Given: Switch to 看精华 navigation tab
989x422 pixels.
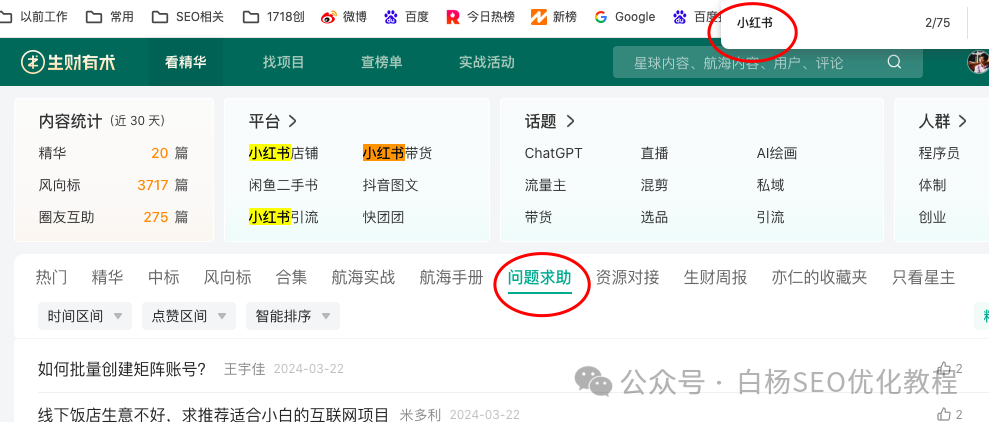Looking at the screenshot, I should coord(185,62).
